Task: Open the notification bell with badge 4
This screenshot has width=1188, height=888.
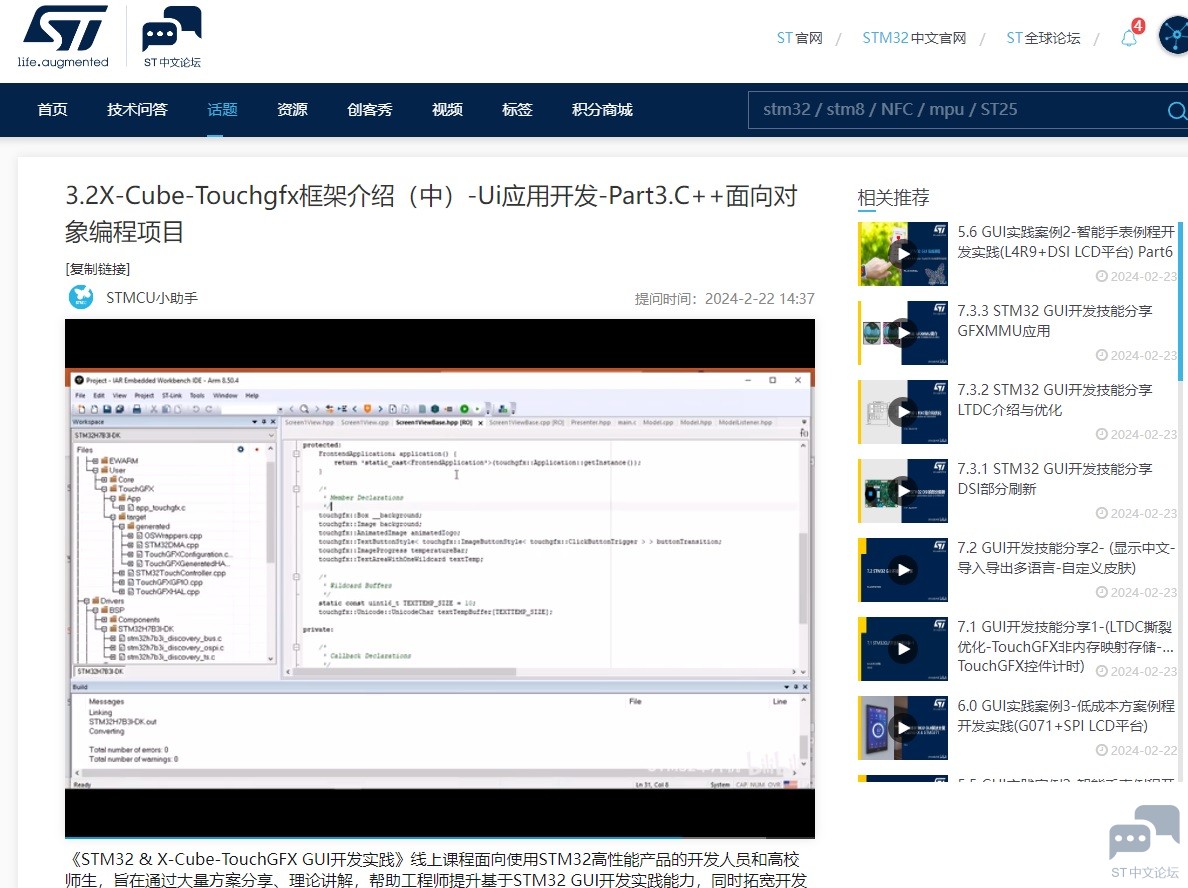Action: click(x=1130, y=35)
